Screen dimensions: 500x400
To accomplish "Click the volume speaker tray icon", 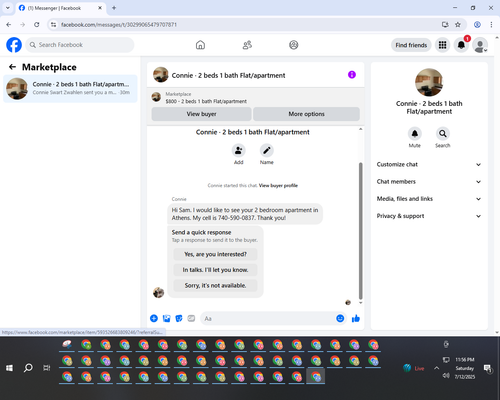I will click(x=446, y=376).
